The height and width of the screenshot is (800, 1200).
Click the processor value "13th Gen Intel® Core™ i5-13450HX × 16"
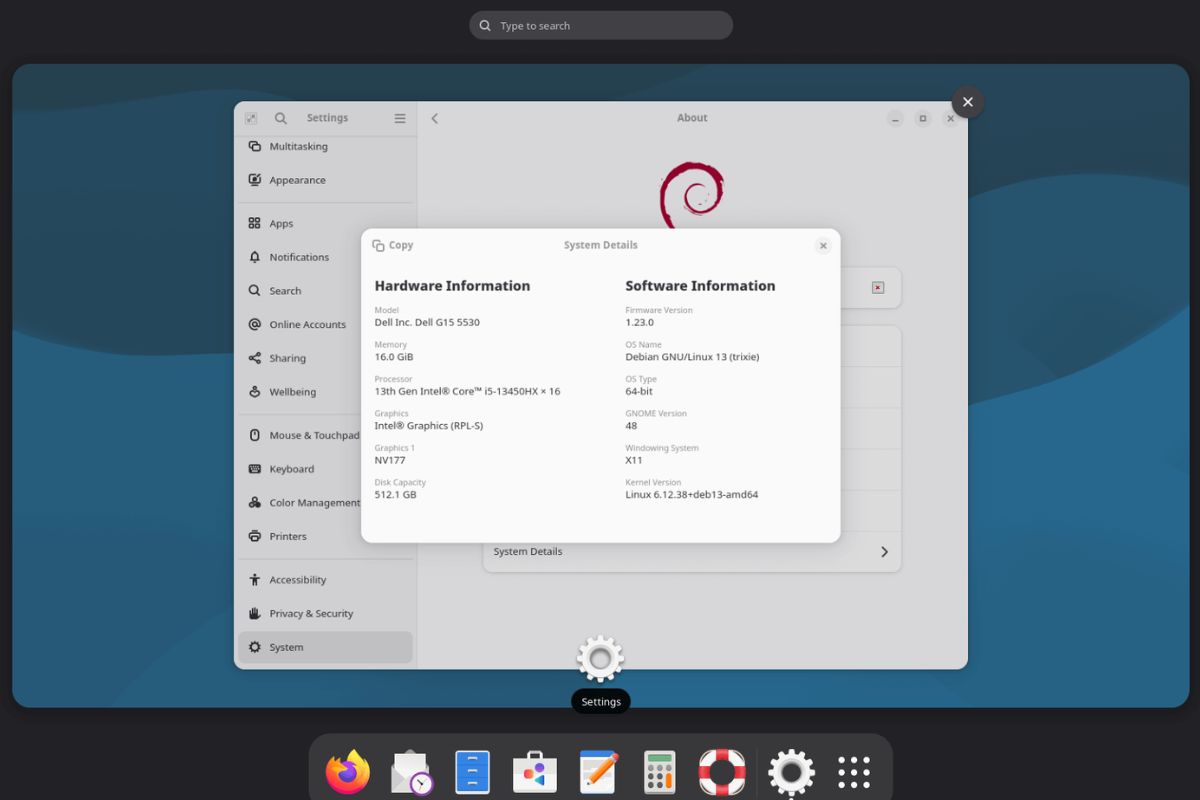click(467, 392)
